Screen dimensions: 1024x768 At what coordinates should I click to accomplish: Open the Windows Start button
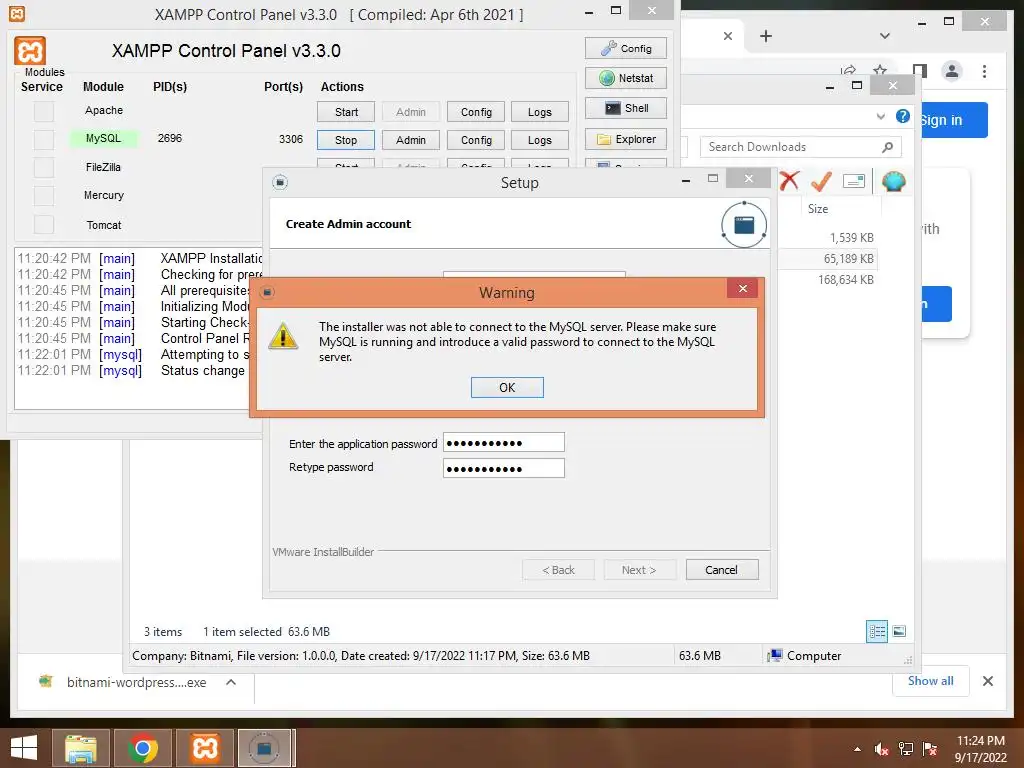(24, 748)
